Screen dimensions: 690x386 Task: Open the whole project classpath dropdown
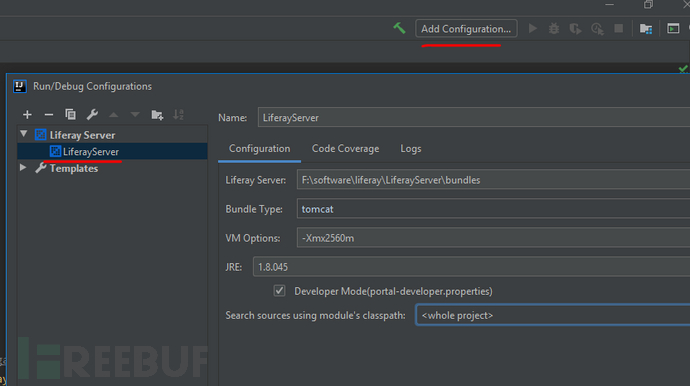[x=553, y=315]
